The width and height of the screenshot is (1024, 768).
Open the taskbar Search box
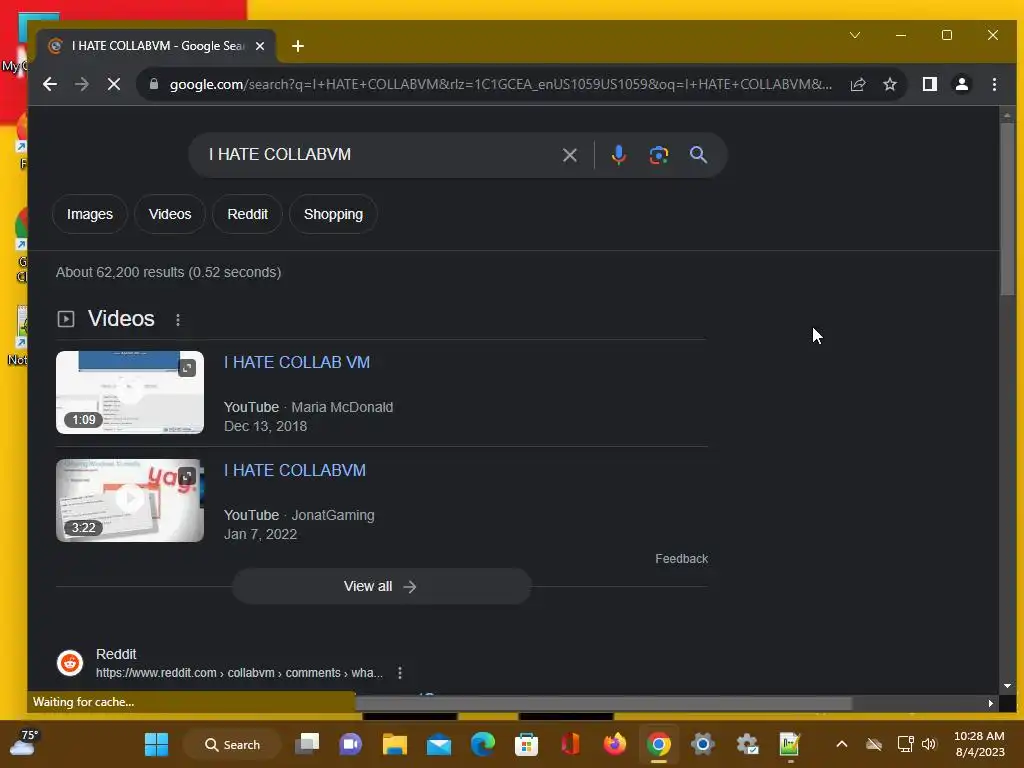[232, 744]
